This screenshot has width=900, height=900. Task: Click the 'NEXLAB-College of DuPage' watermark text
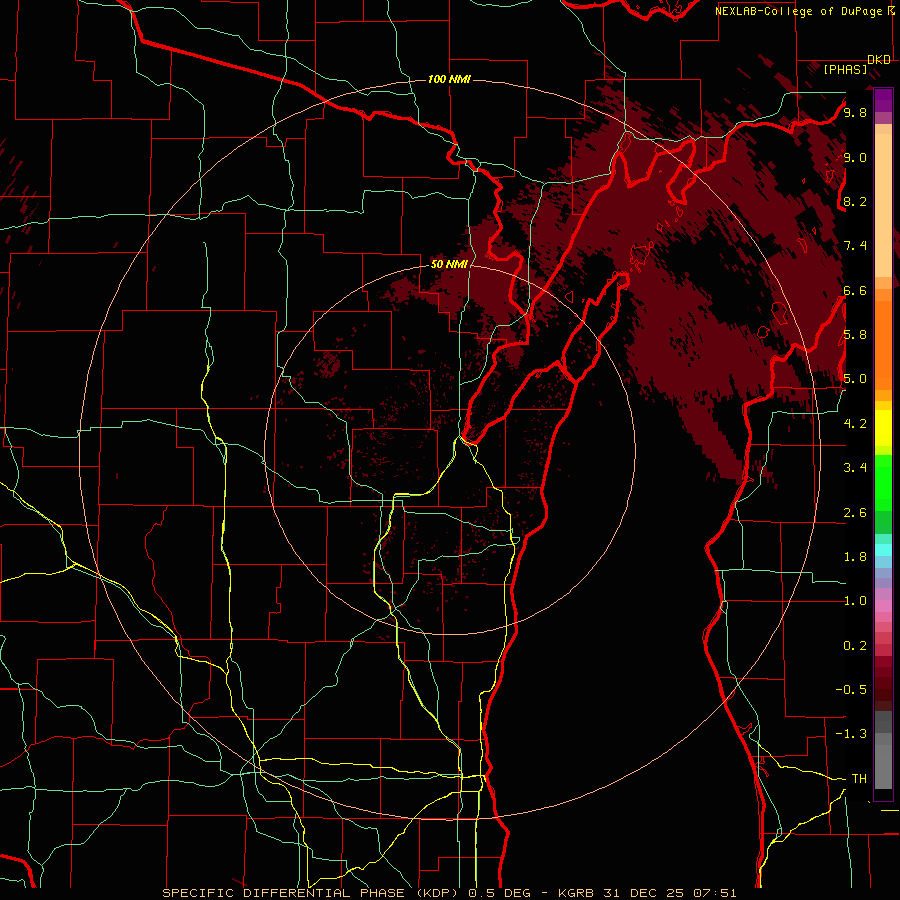(x=799, y=11)
